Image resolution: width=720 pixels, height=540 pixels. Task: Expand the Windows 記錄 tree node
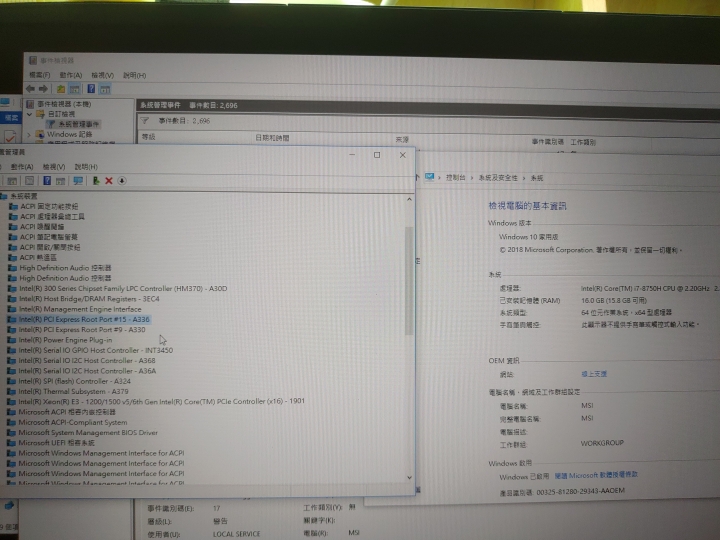pos(29,135)
